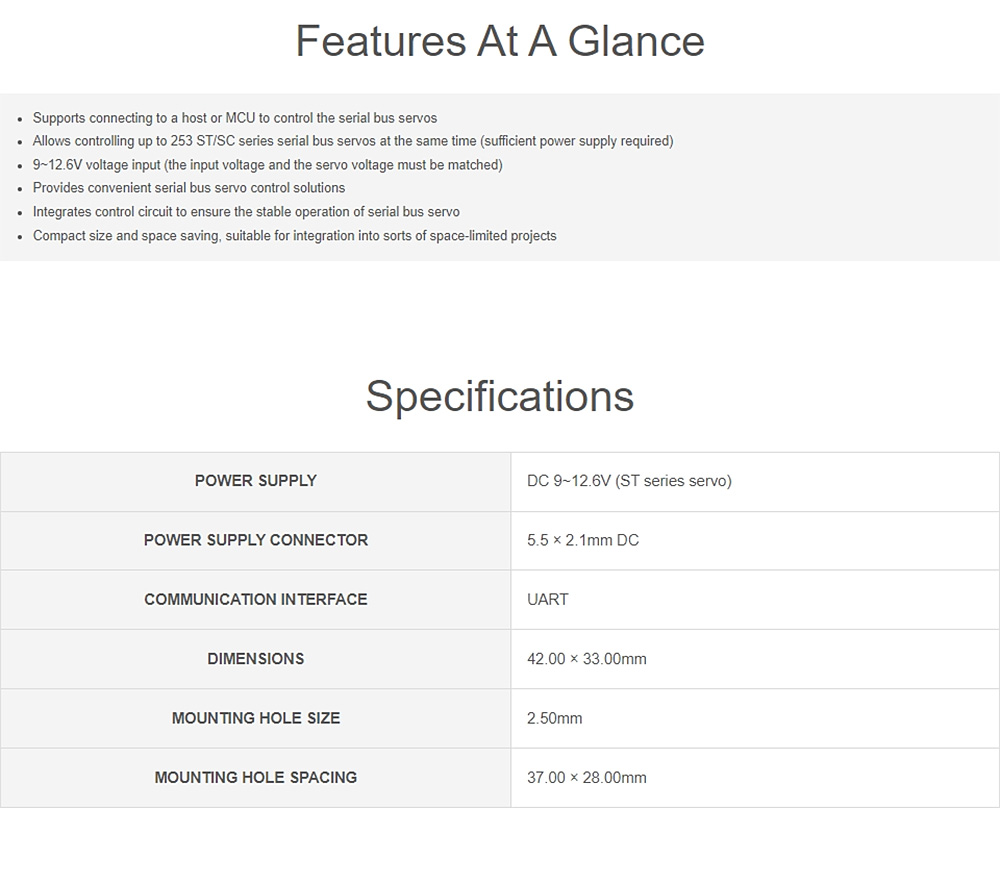
Task: Click the DIMENSIONS label cell
Action: pos(256,659)
